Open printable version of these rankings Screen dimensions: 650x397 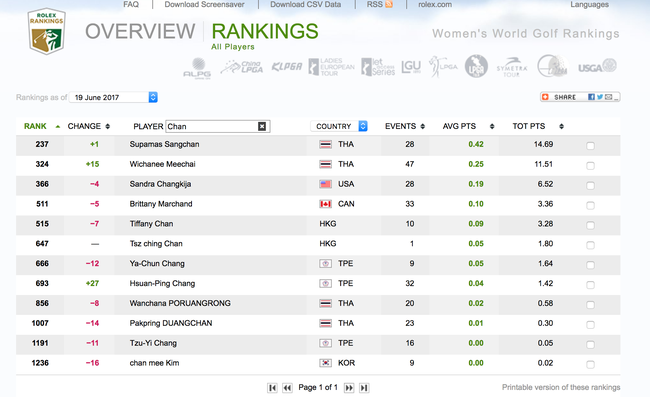tap(561, 387)
